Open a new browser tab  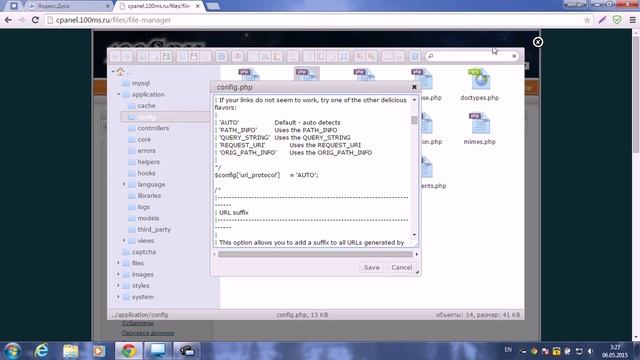213,6
